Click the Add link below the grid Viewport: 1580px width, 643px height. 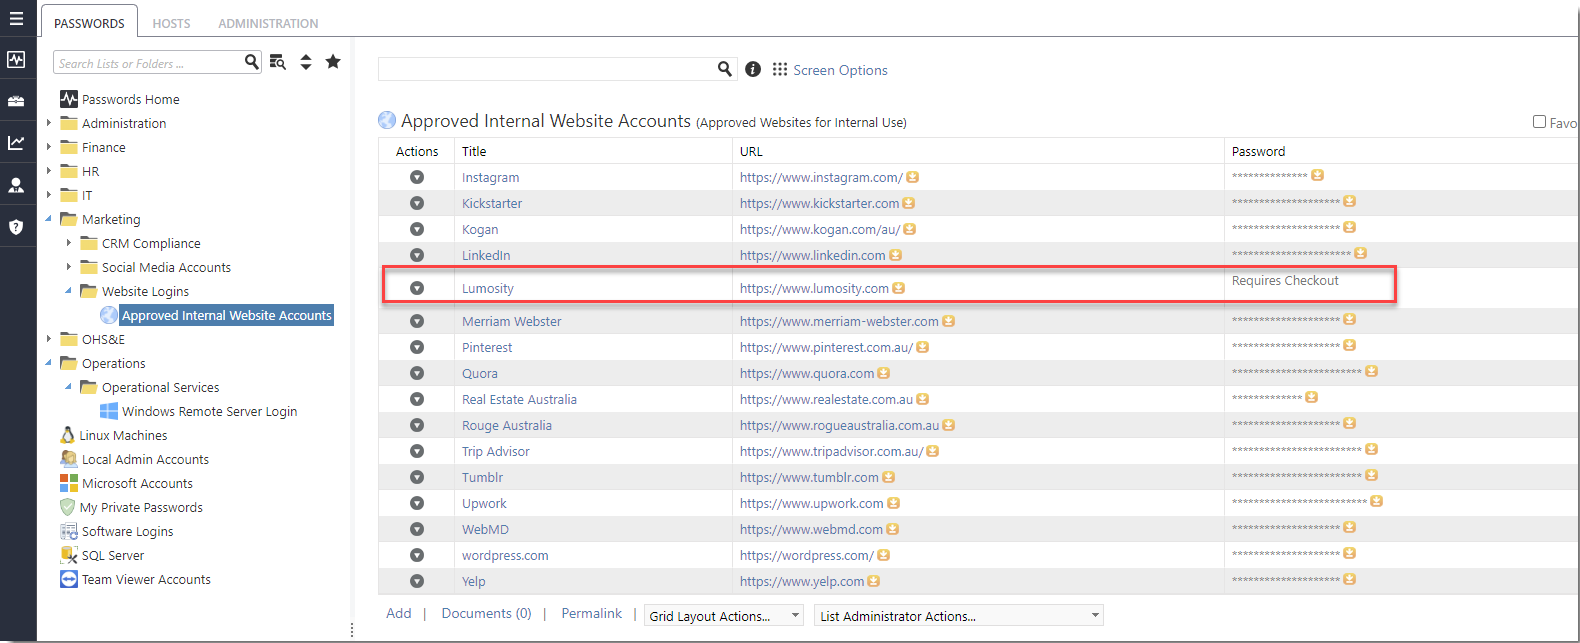[x=398, y=613]
